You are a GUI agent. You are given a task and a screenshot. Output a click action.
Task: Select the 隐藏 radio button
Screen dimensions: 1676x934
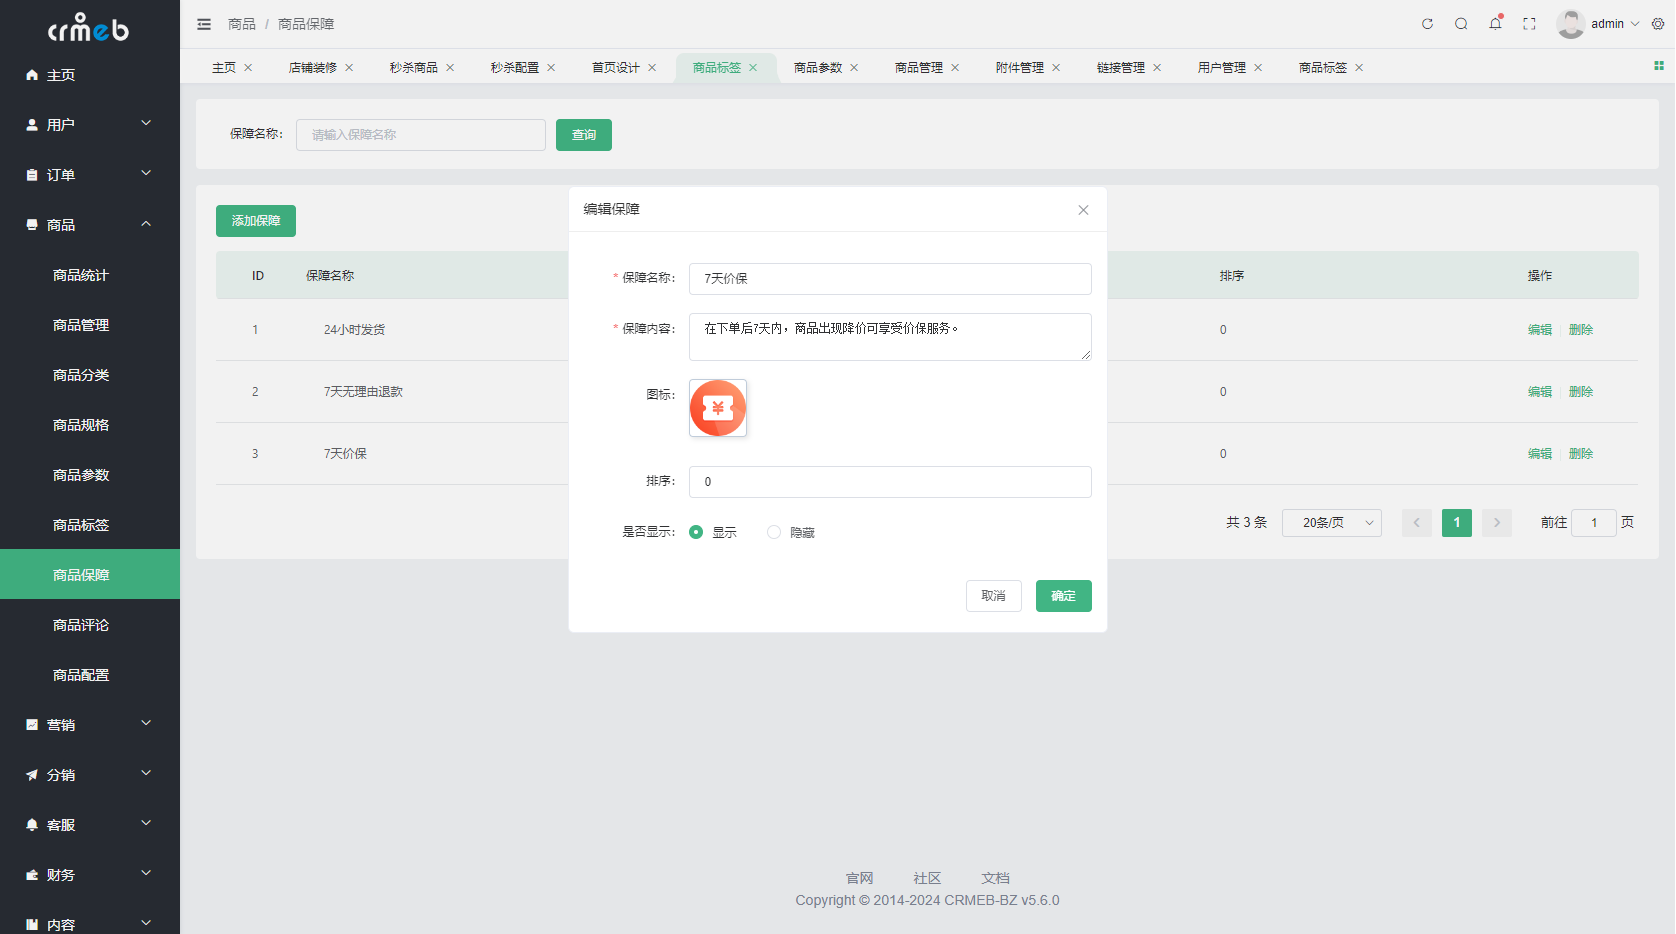click(x=773, y=532)
